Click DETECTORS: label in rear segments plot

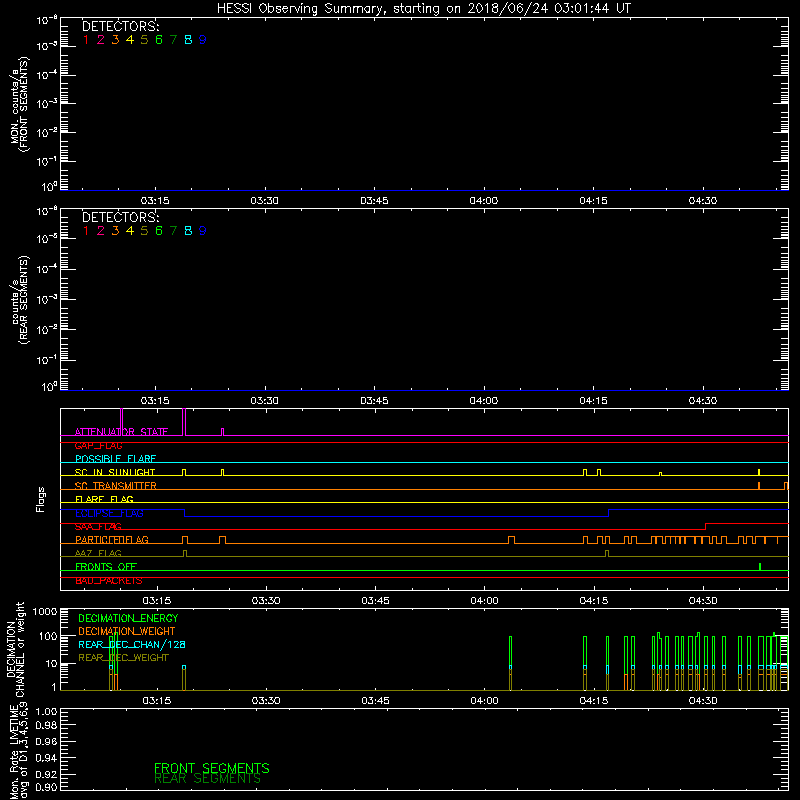[x=120, y=217]
